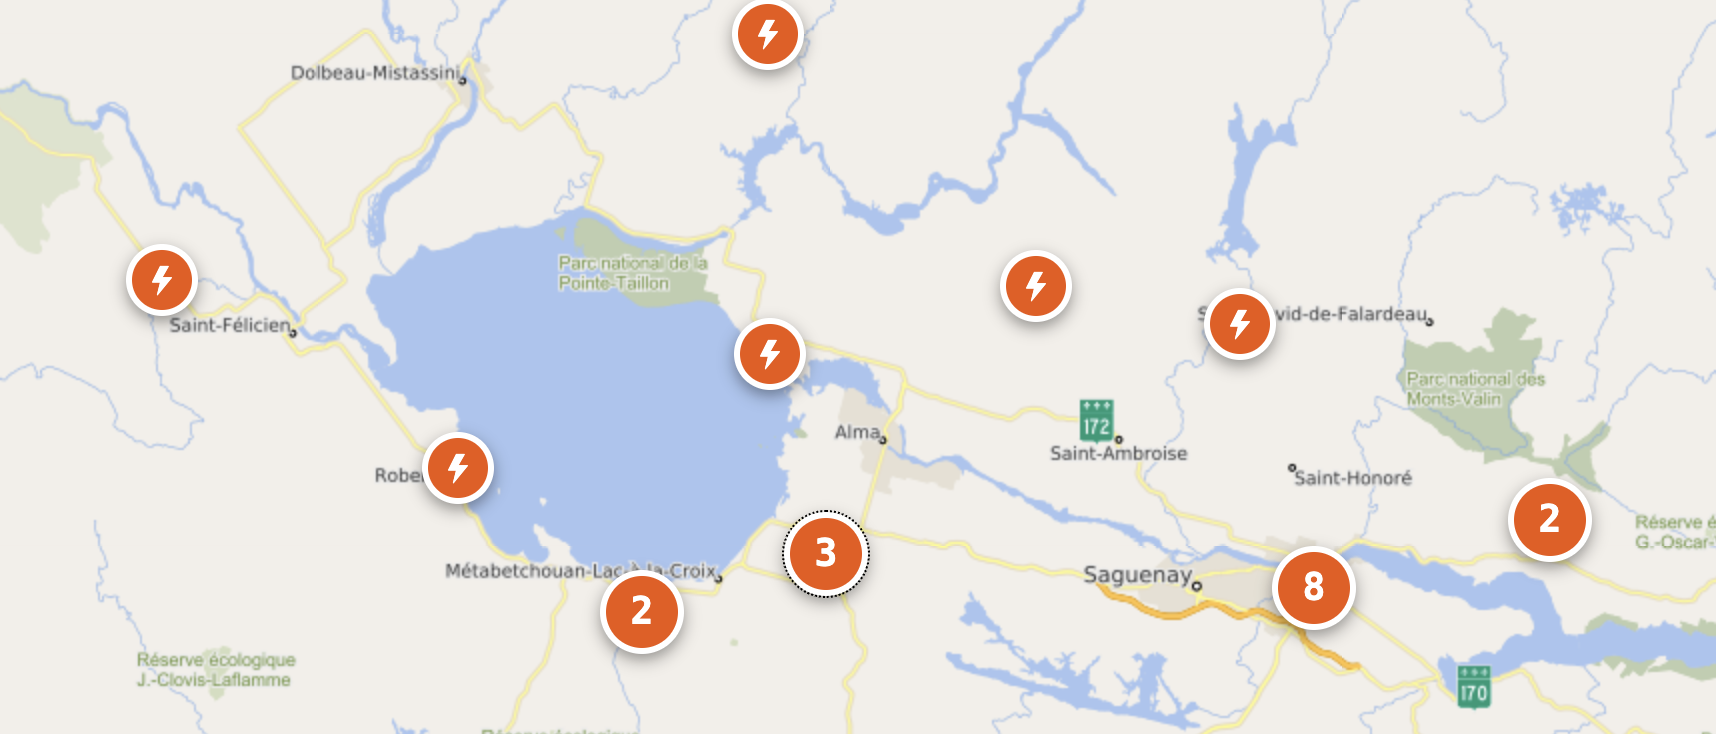Click the Parc national de la Pointe-Taillon label
Viewport: 1716px width, 734px height.
(632, 273)
